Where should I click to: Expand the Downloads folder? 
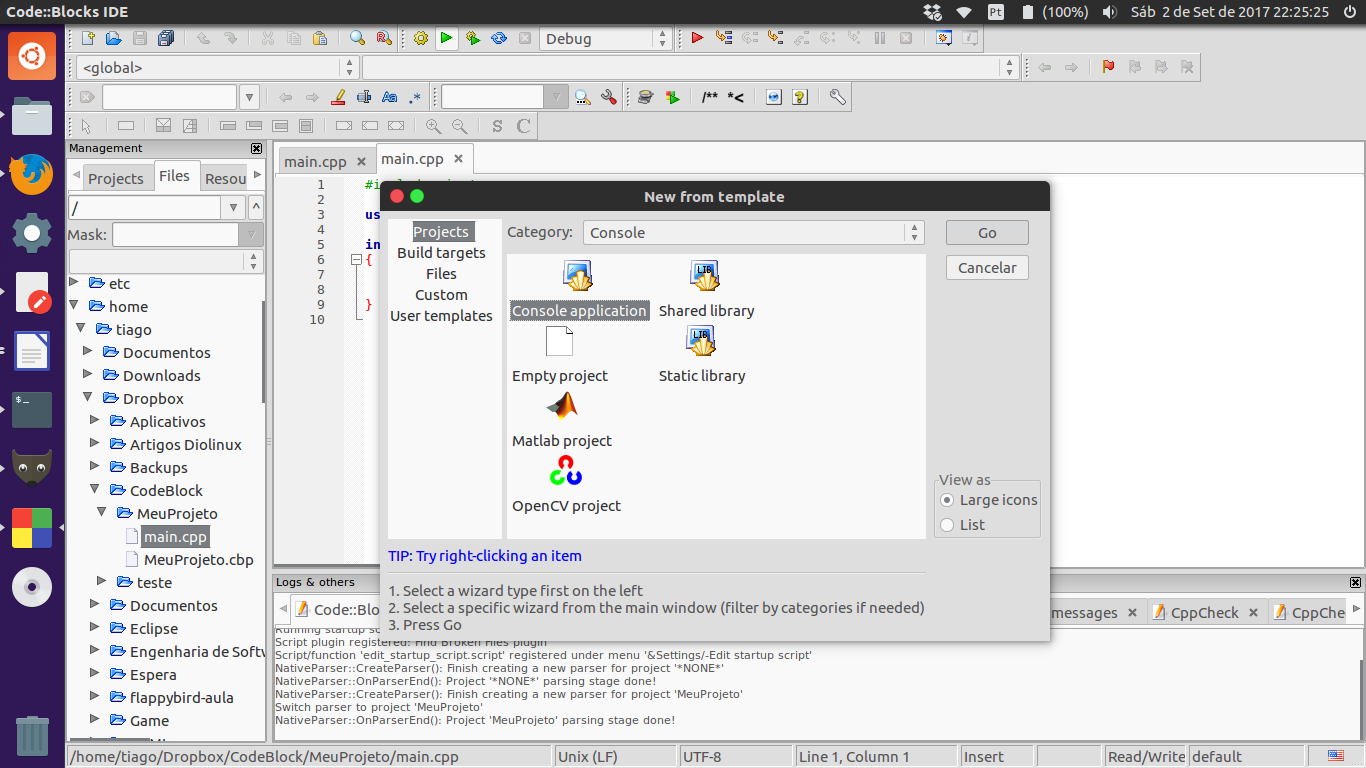click(x=88, y=375)
